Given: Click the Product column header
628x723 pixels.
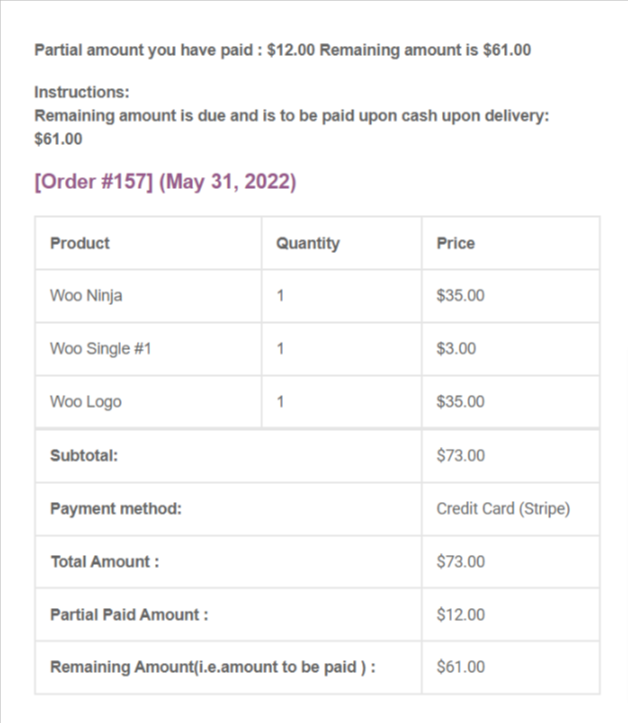Looking at the screenshot, I should click(80, 243).
